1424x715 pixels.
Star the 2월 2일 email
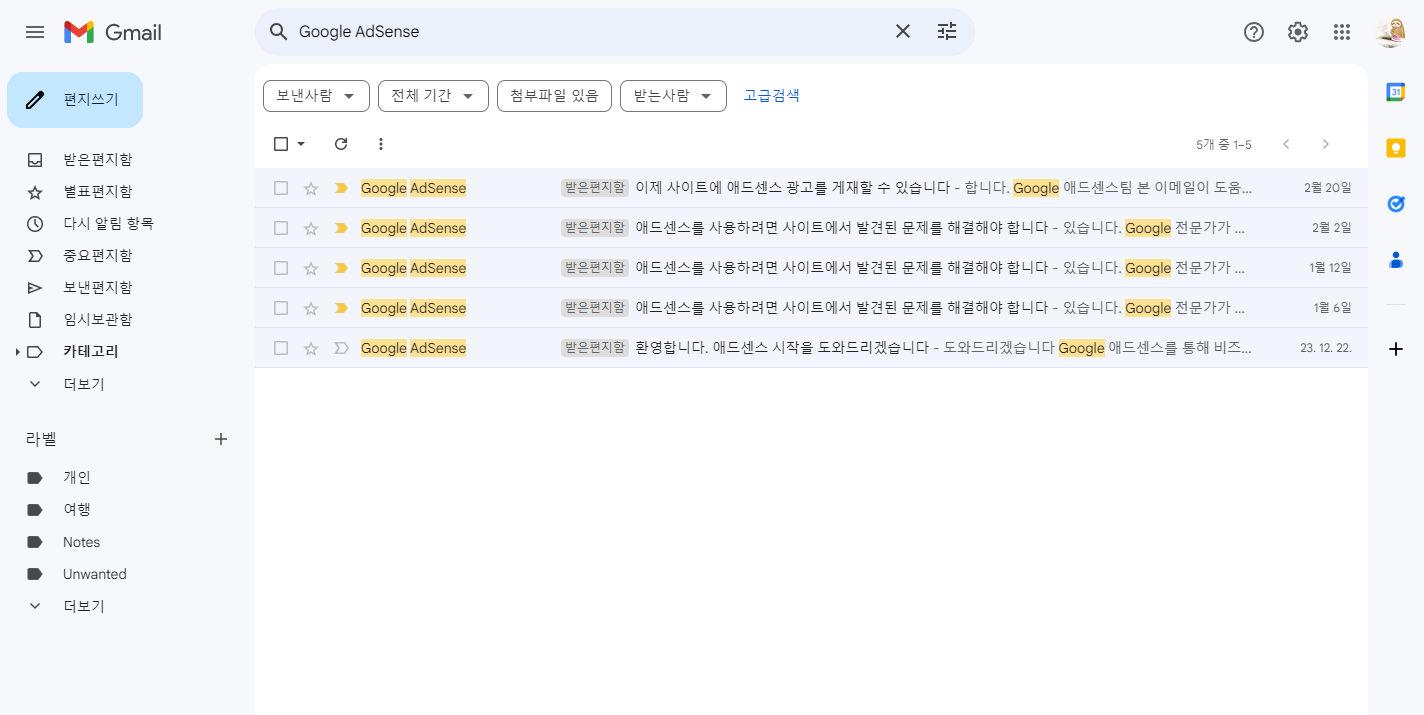pos(311,228)
